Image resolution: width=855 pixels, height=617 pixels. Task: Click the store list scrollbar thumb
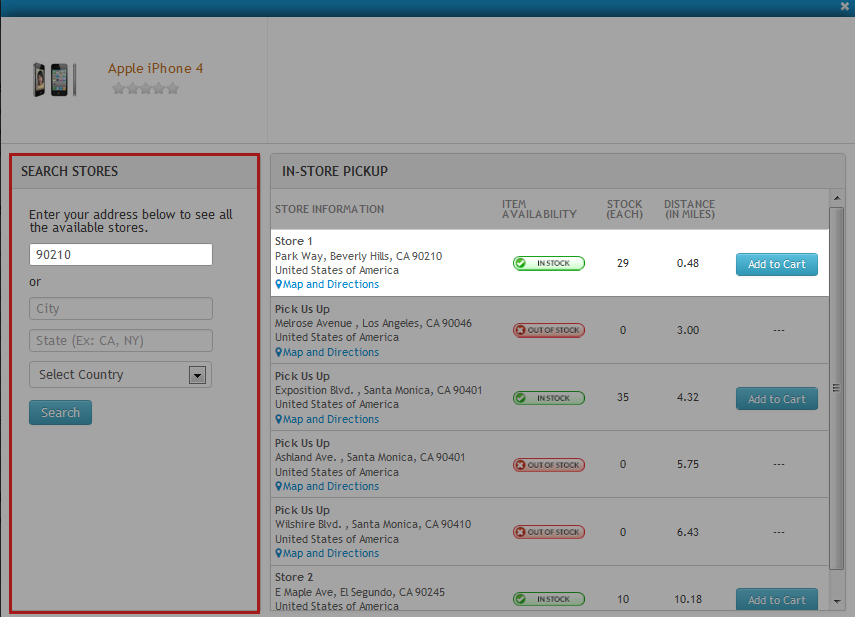[836, 388]
